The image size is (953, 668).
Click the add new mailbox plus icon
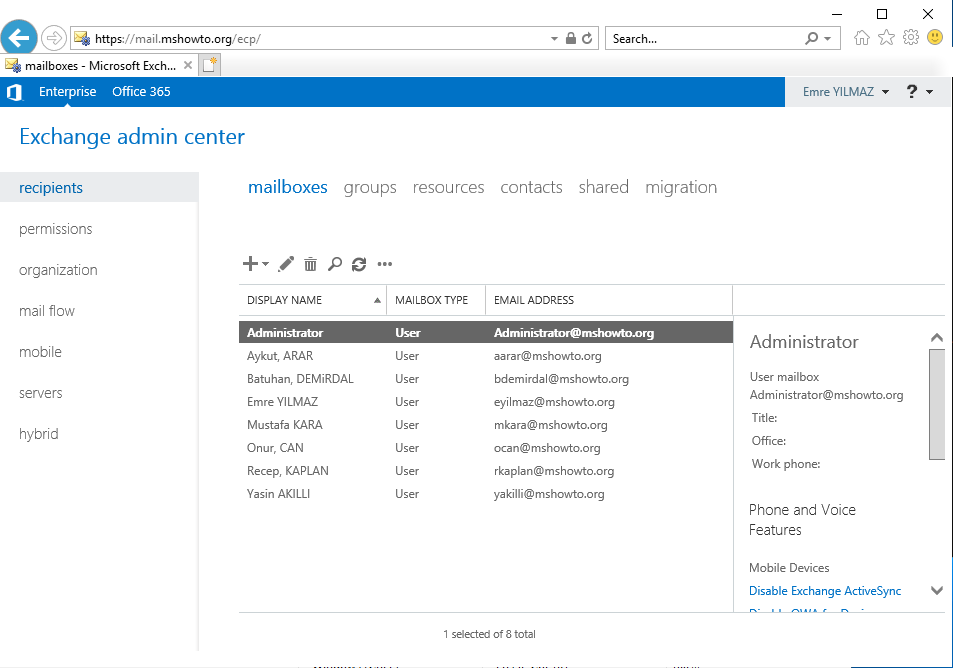point(250,264)
